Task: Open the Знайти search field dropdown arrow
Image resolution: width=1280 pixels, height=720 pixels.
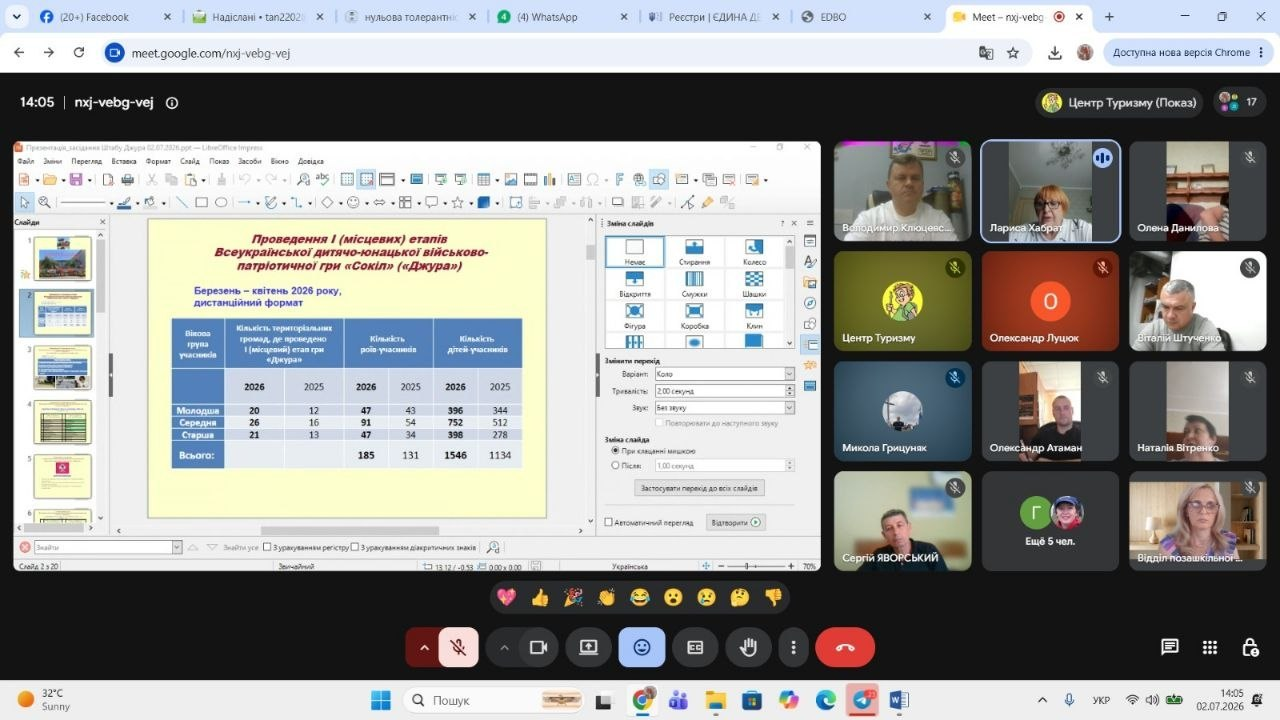Action: pyautogui.click(x=177, y=547)
